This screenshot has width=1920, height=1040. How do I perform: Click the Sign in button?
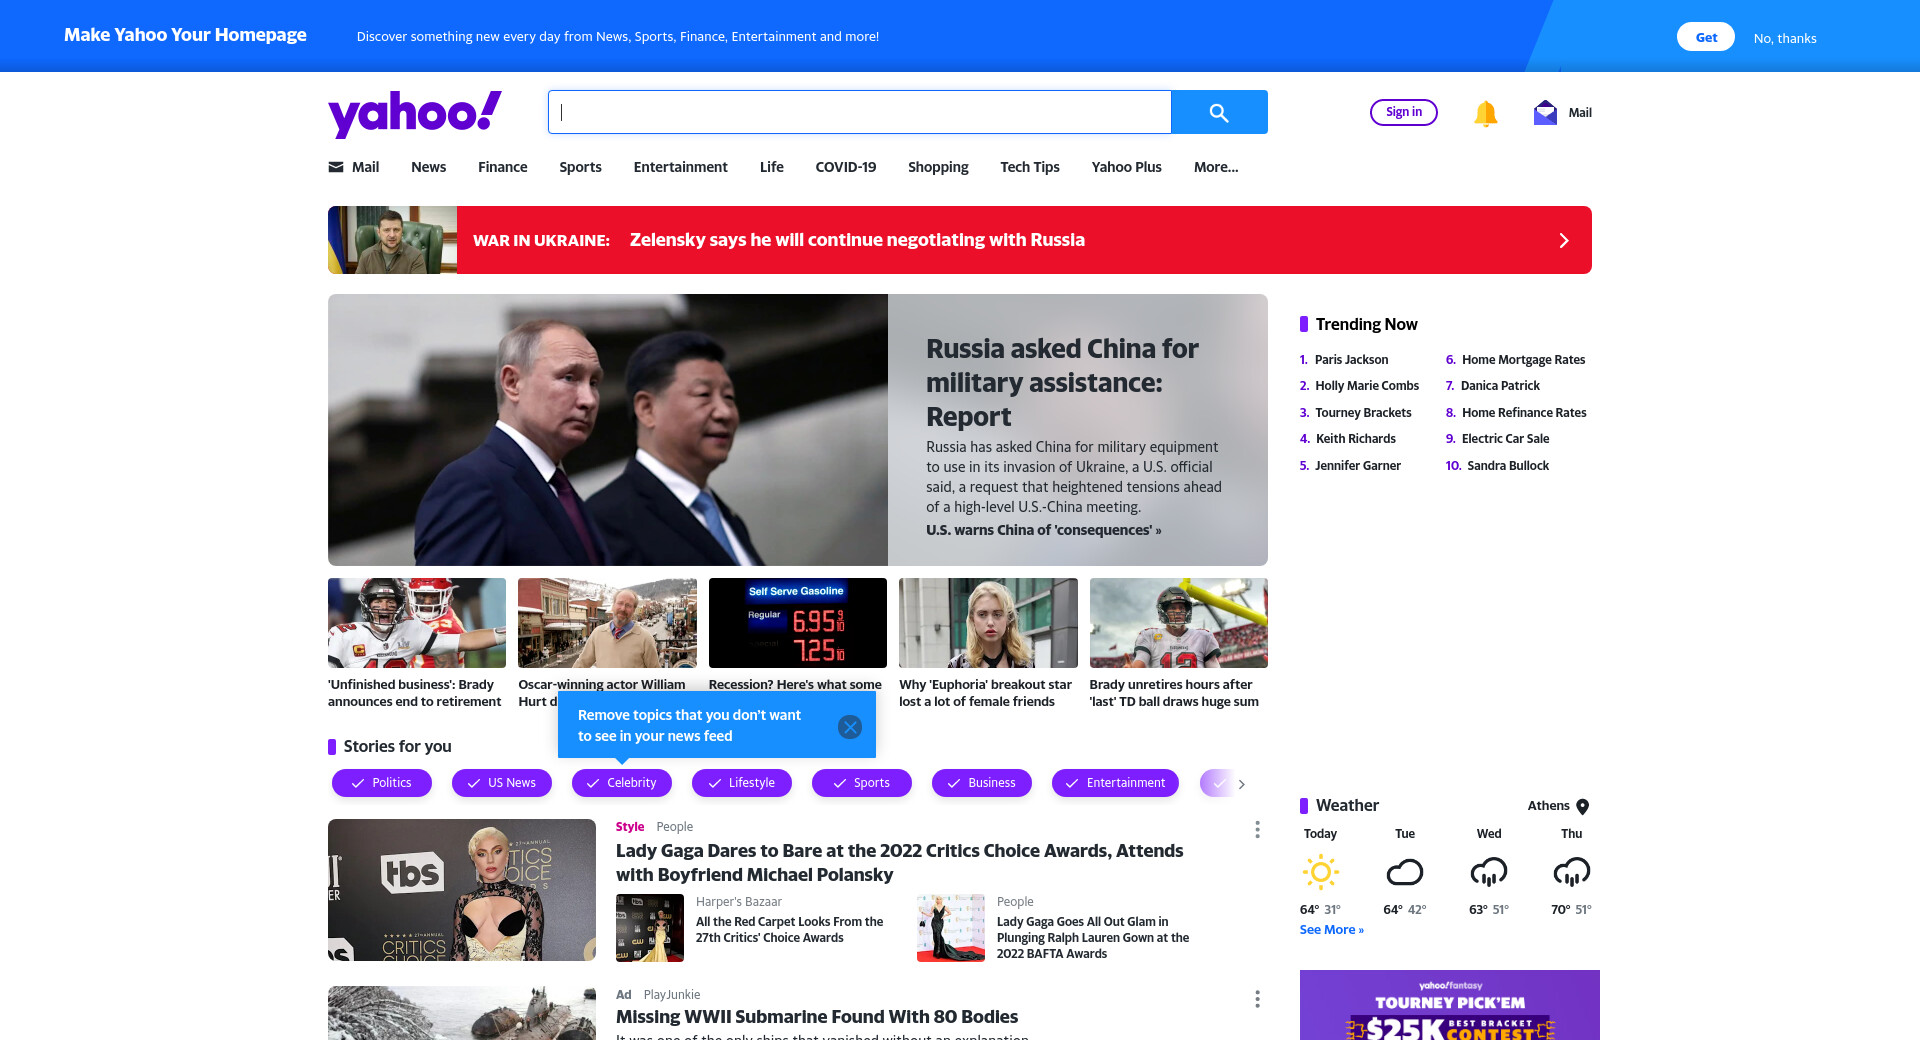coord(1404,112)
